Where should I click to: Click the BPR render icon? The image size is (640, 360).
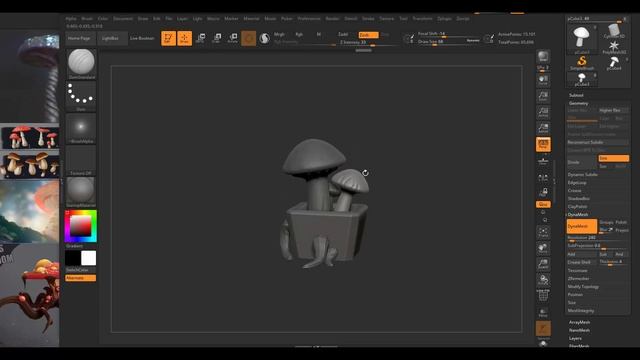(543, 56)
